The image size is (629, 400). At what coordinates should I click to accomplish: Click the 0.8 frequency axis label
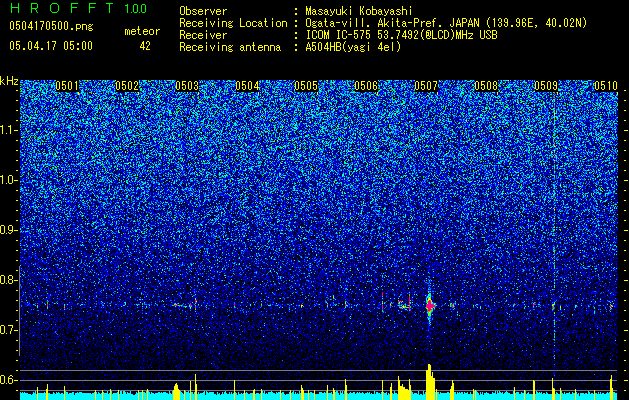8,280
